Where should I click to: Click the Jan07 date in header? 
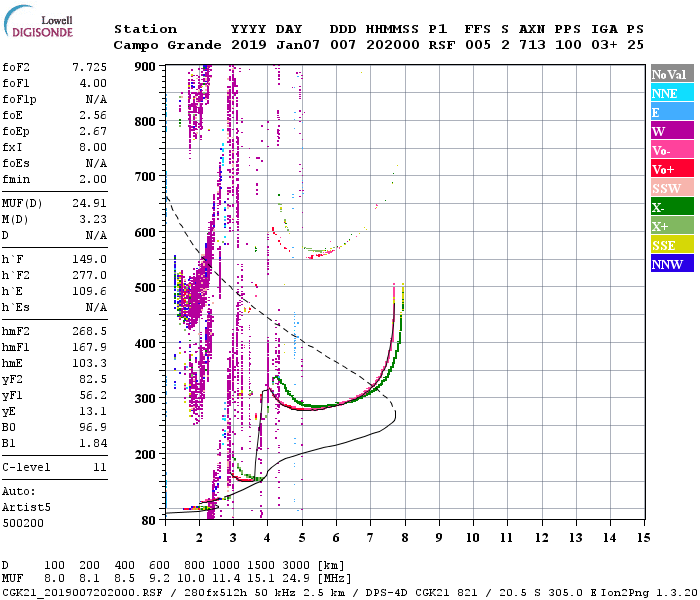tap(298, 45)
